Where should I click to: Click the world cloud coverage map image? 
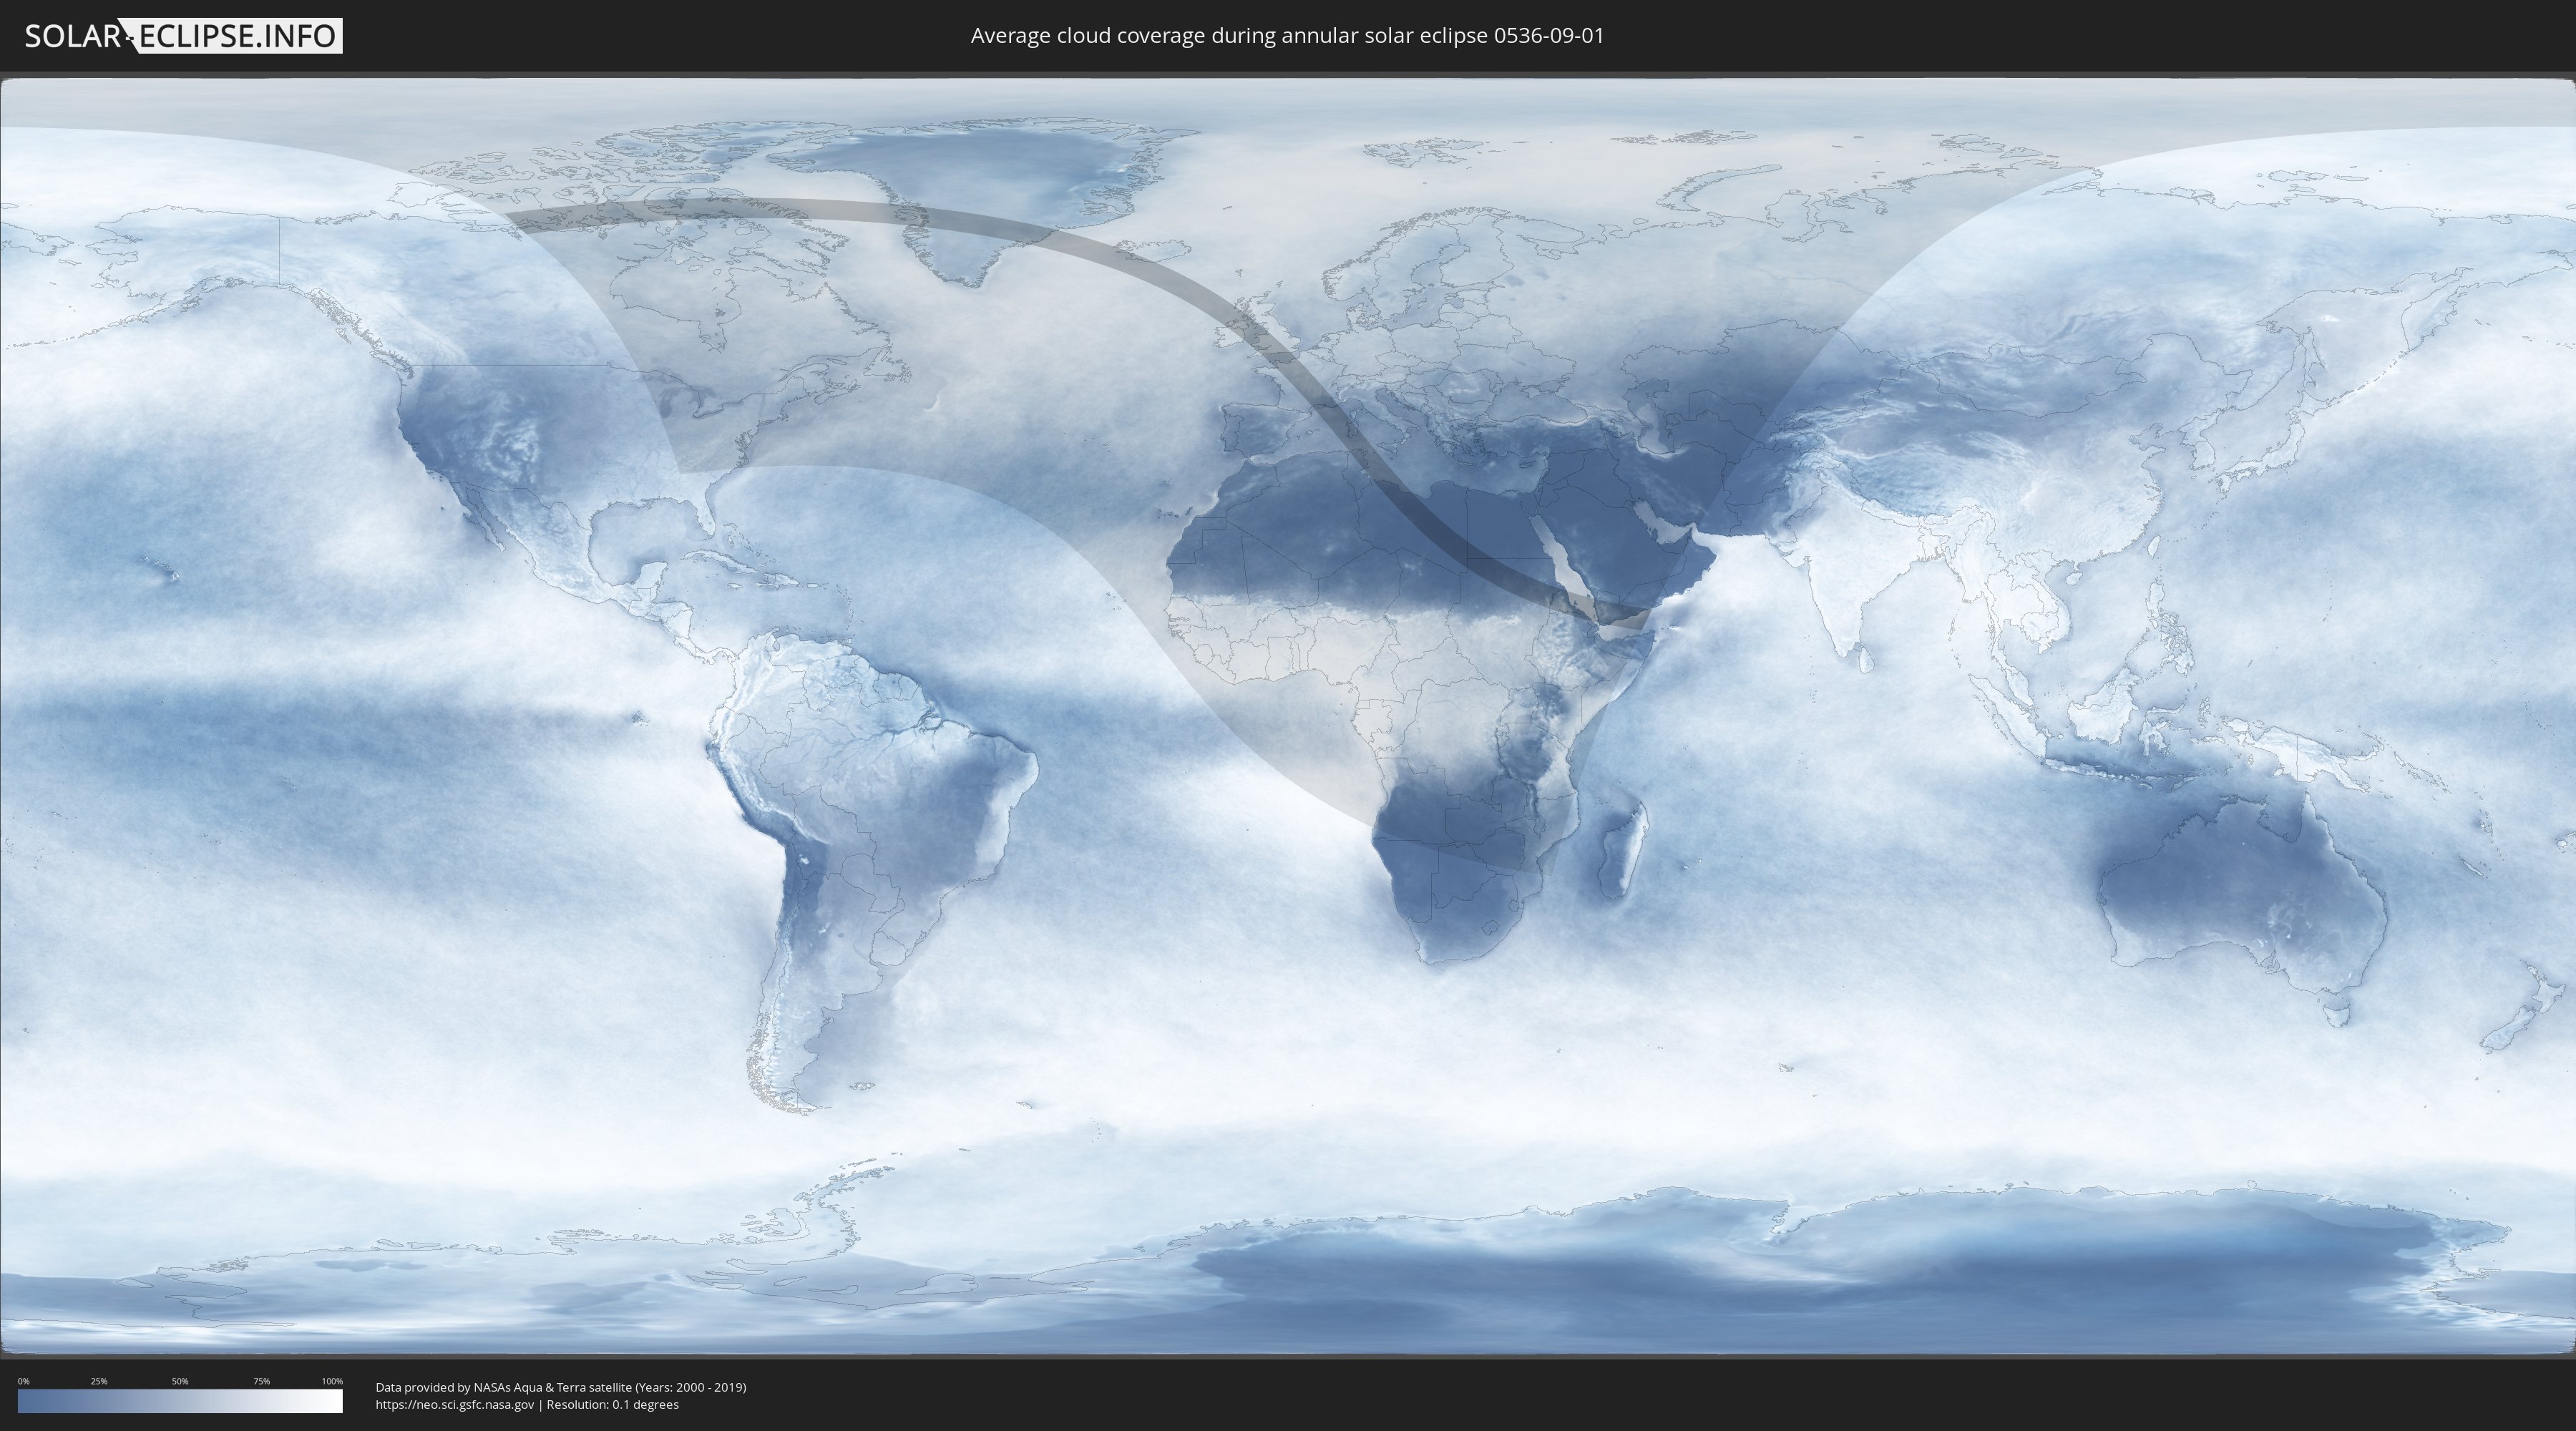pos(1288,716)
